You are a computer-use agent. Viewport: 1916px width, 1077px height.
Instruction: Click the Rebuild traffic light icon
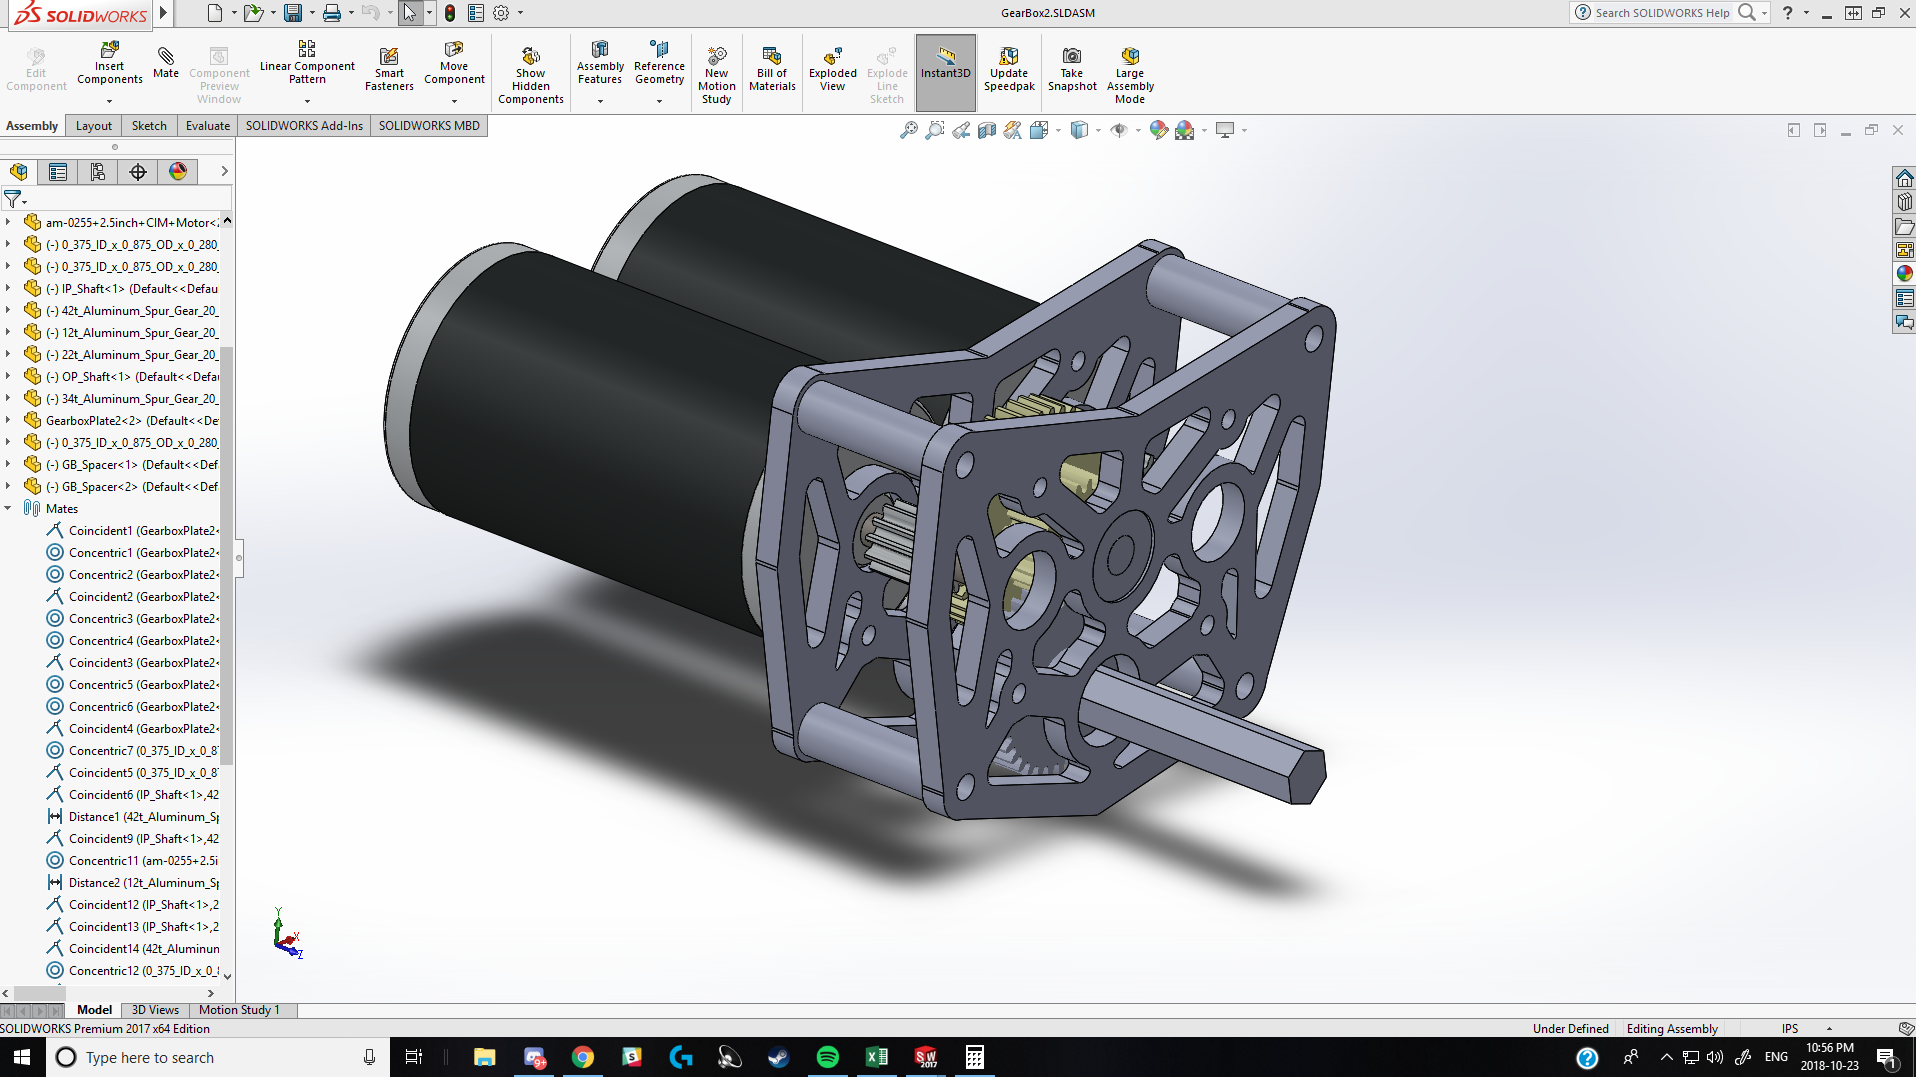(x=450, y=13)
